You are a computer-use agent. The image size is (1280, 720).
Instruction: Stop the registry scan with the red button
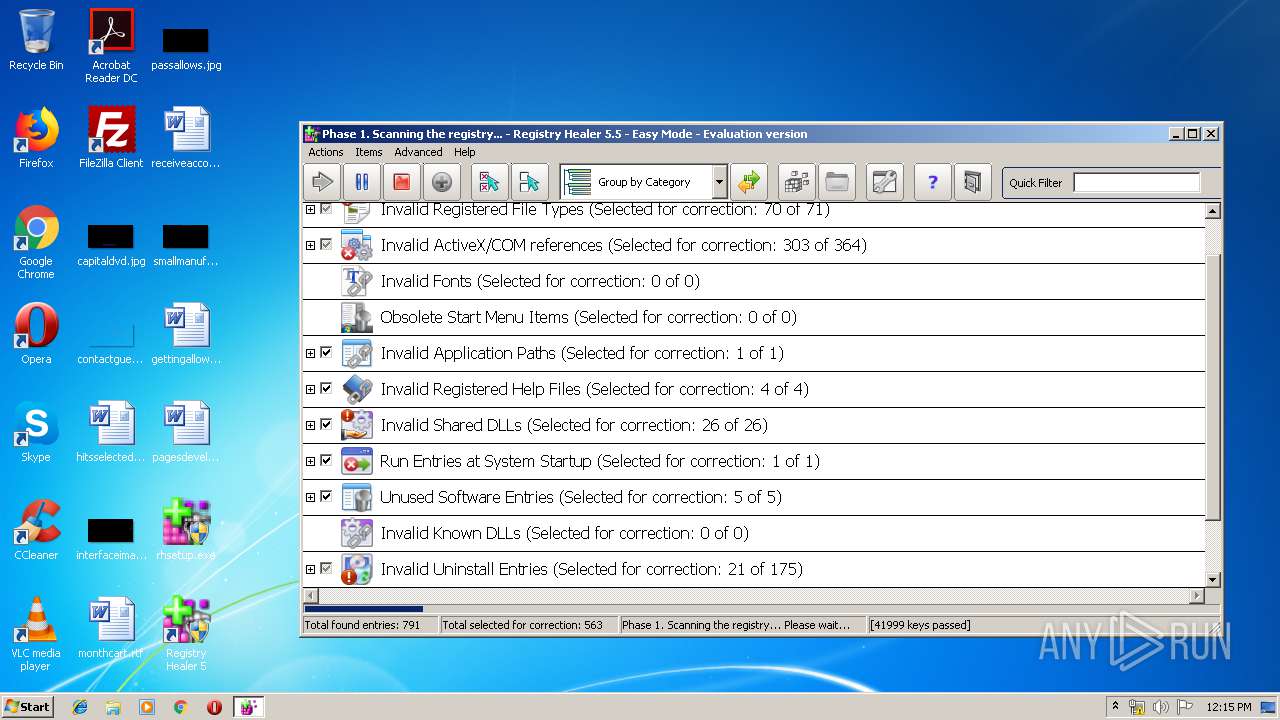click(402, 182)
